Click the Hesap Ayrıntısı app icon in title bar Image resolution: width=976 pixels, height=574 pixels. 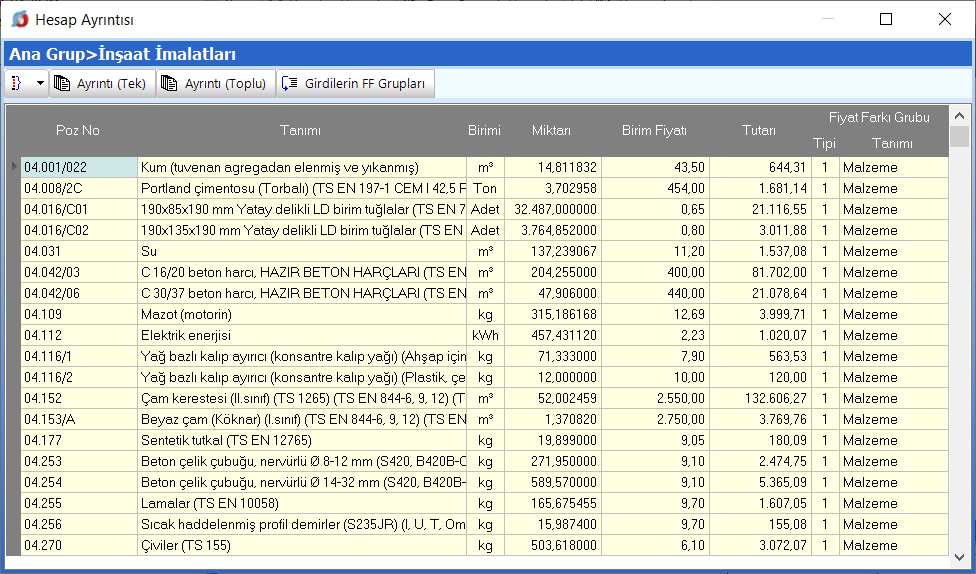20,19
